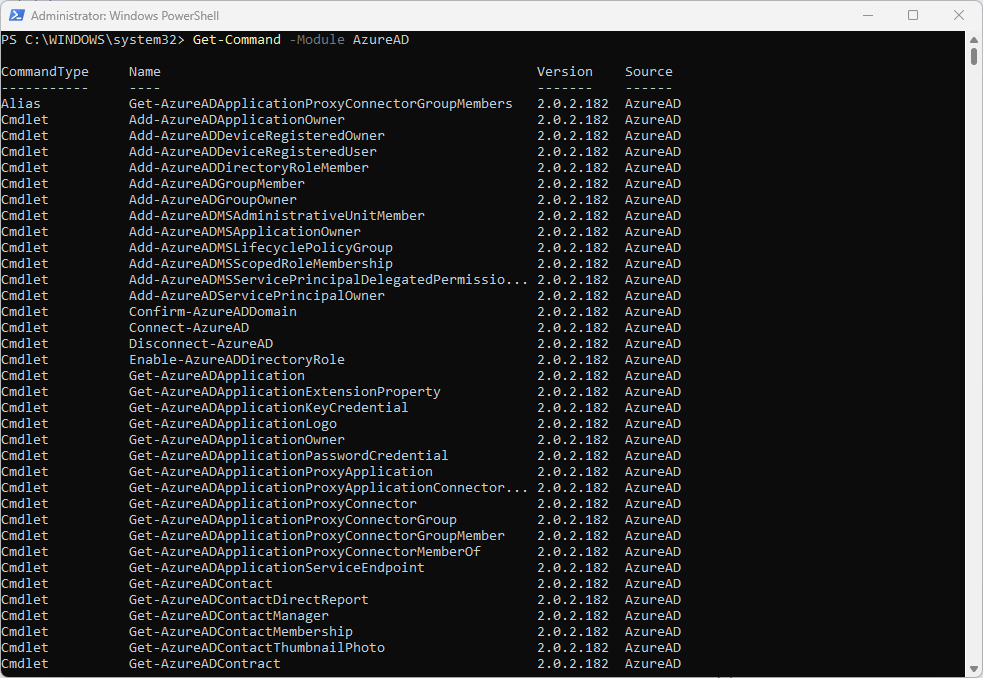
Task: Select 'Add-AzureADMSLifecyclePolicyGroup' in the list
Action: [261, 248]
